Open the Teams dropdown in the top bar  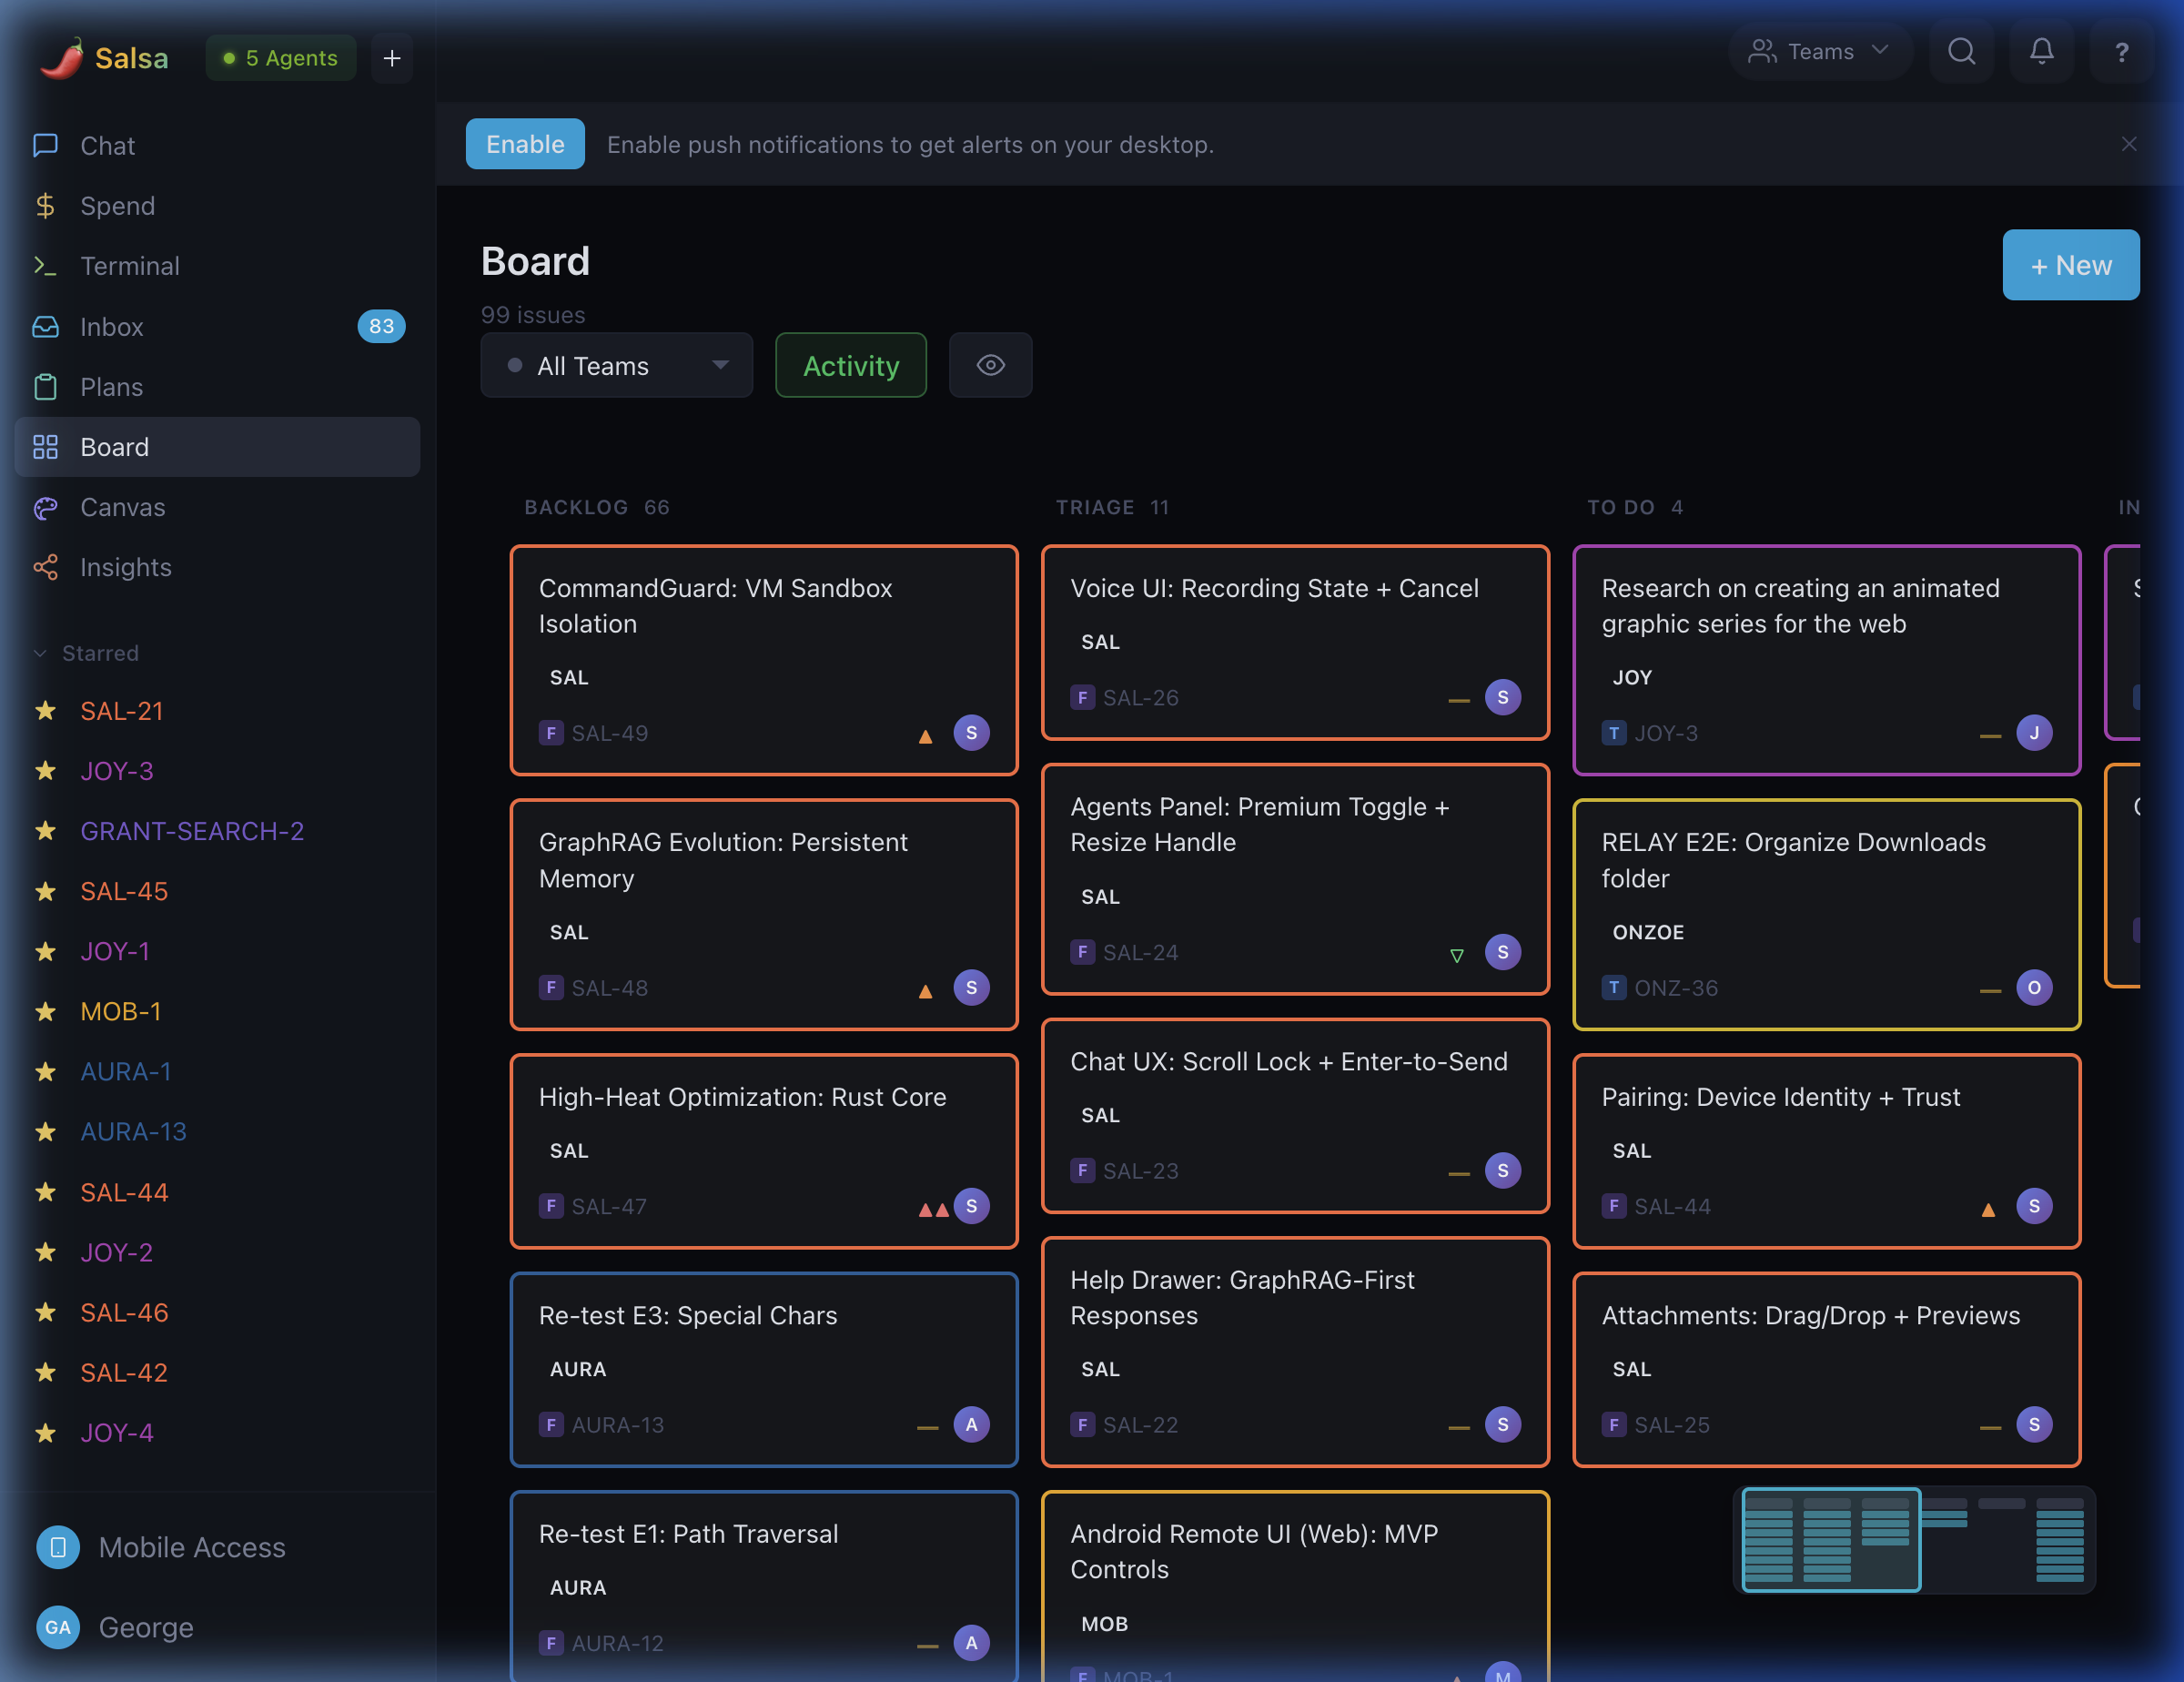[x=1820, y=51]
